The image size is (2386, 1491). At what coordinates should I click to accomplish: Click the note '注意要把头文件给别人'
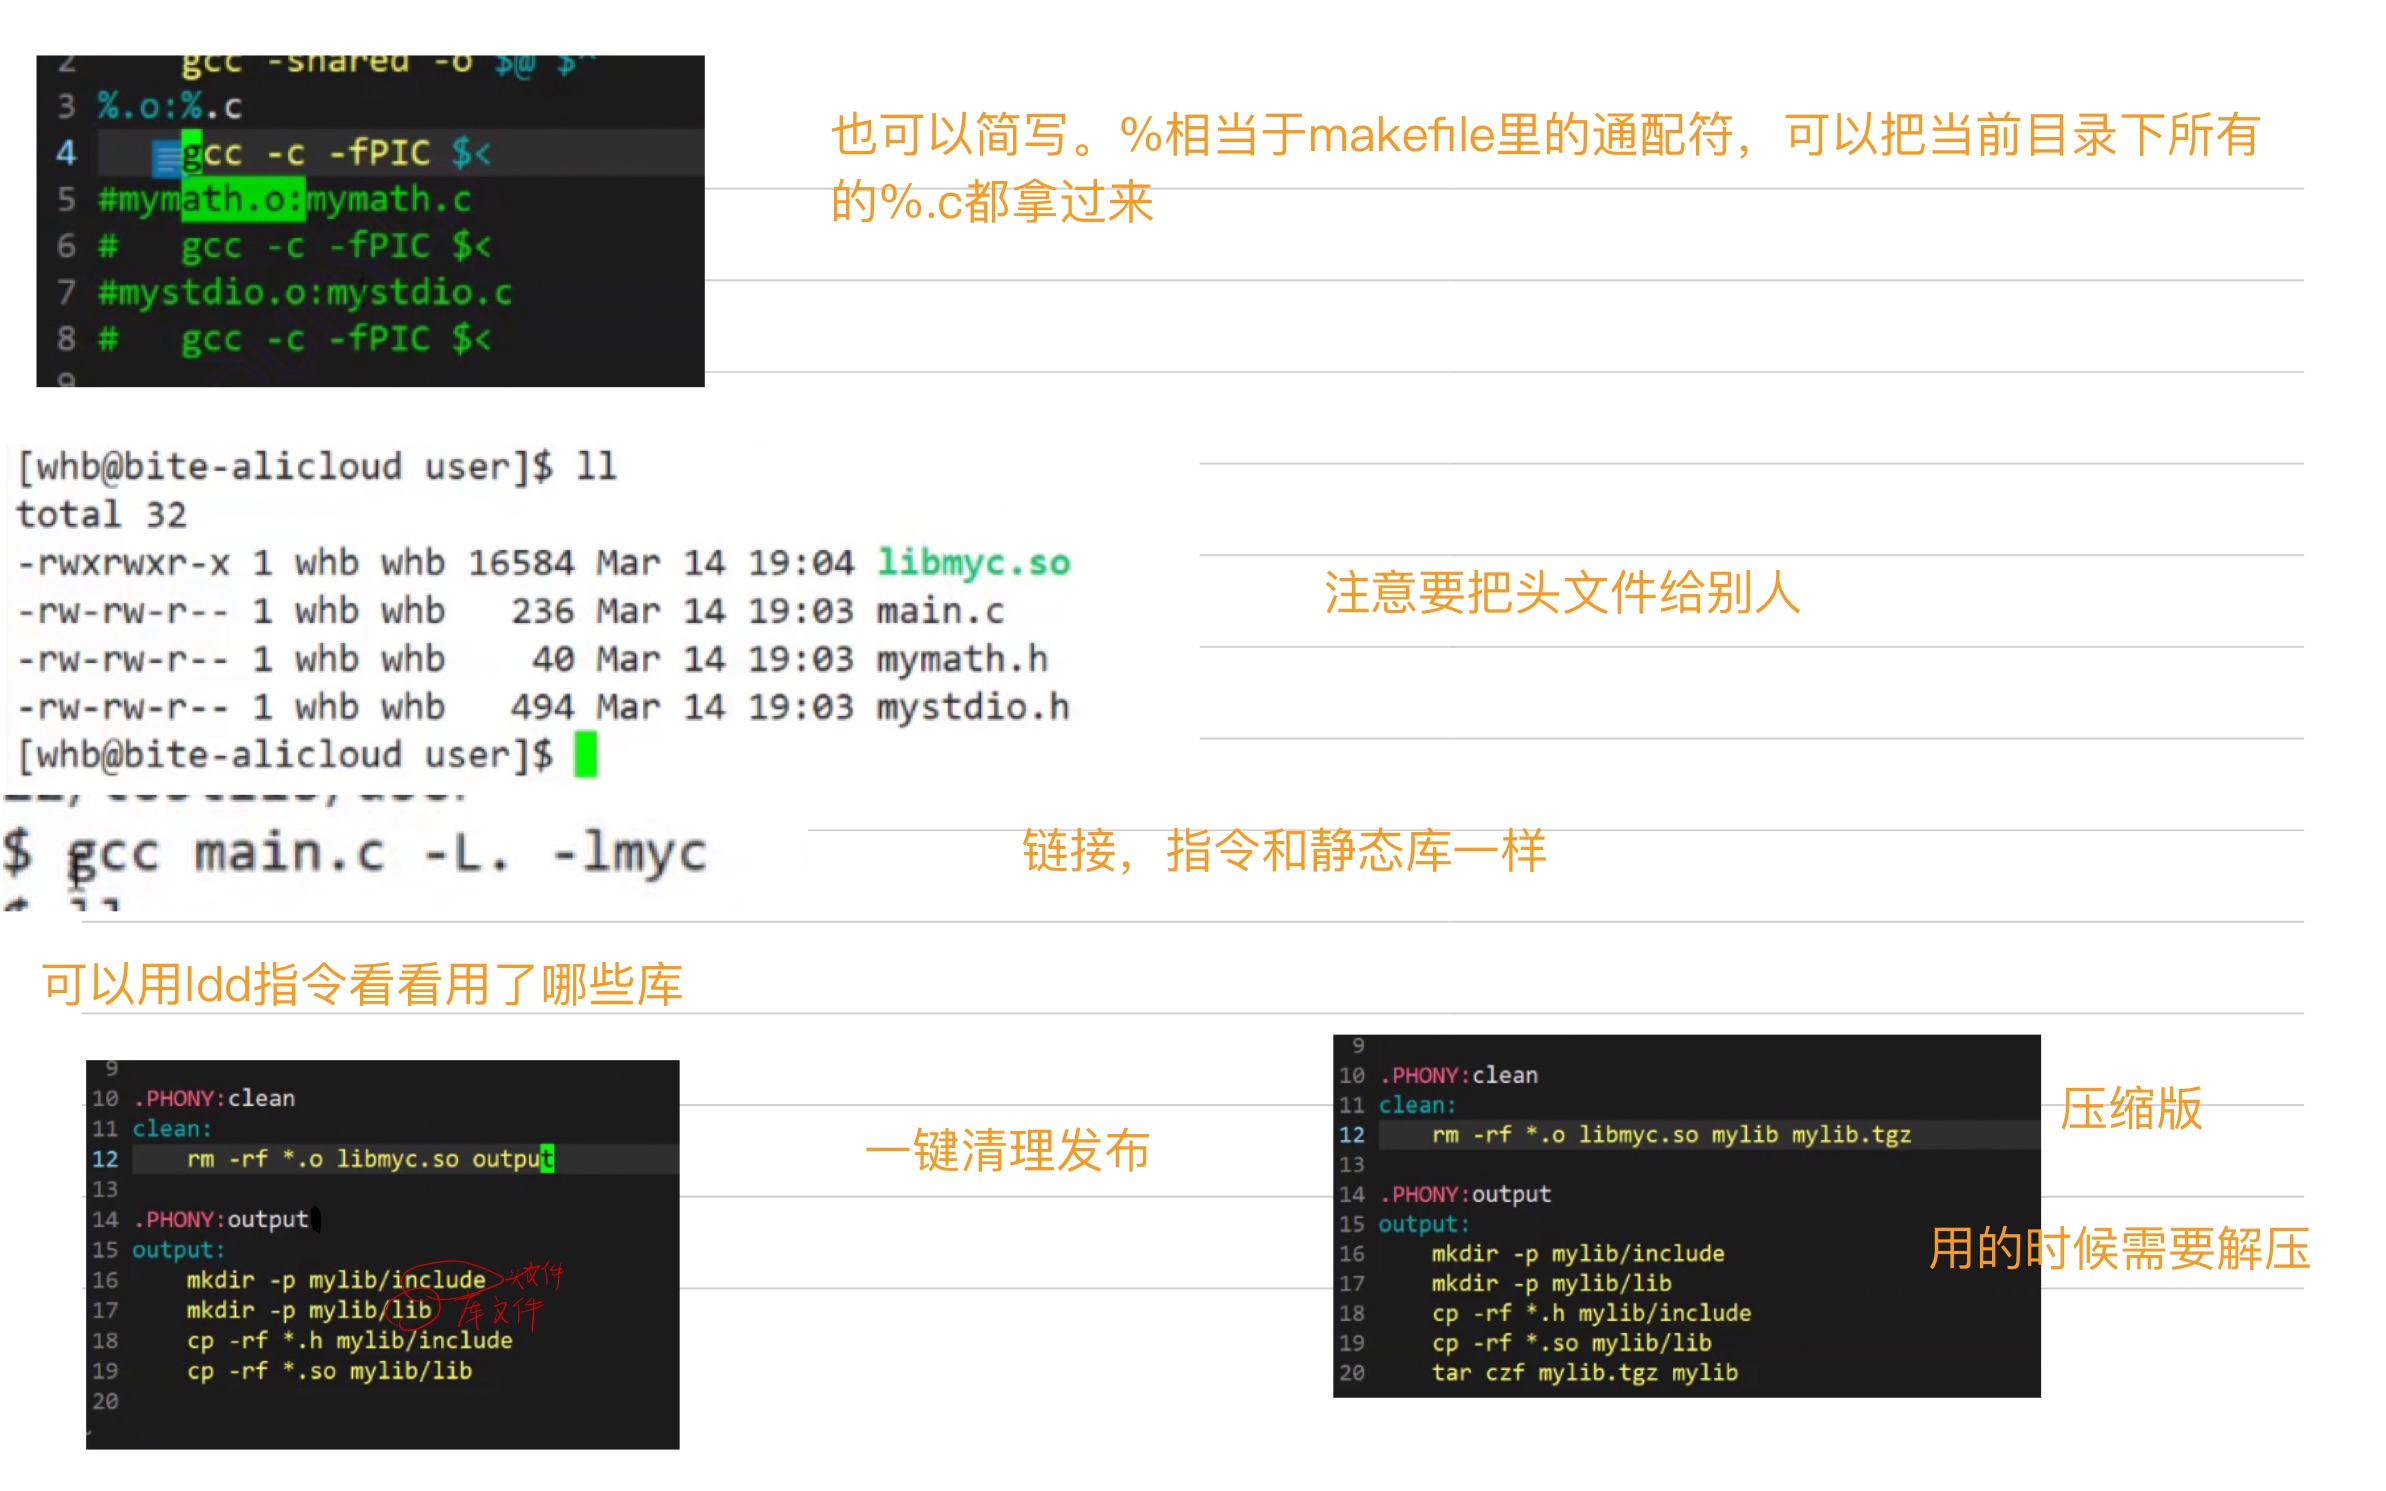pos(1561,592)
